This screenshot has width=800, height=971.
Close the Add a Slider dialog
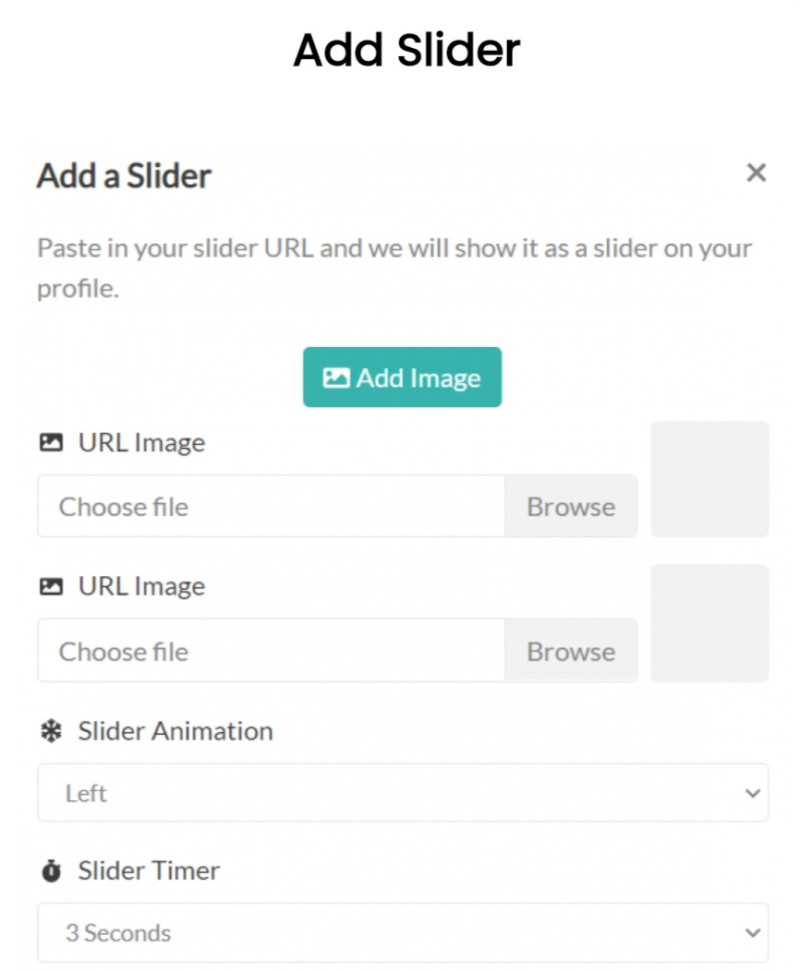click(x=756, y=173)
